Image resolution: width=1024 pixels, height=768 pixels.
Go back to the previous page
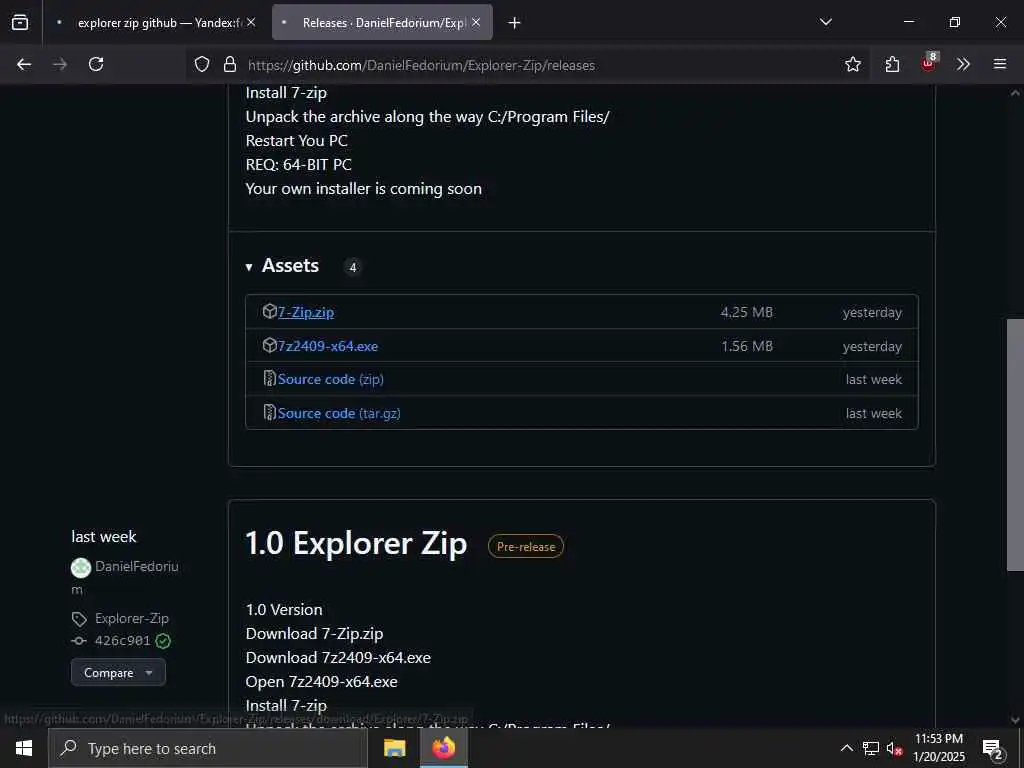[24, 65]
